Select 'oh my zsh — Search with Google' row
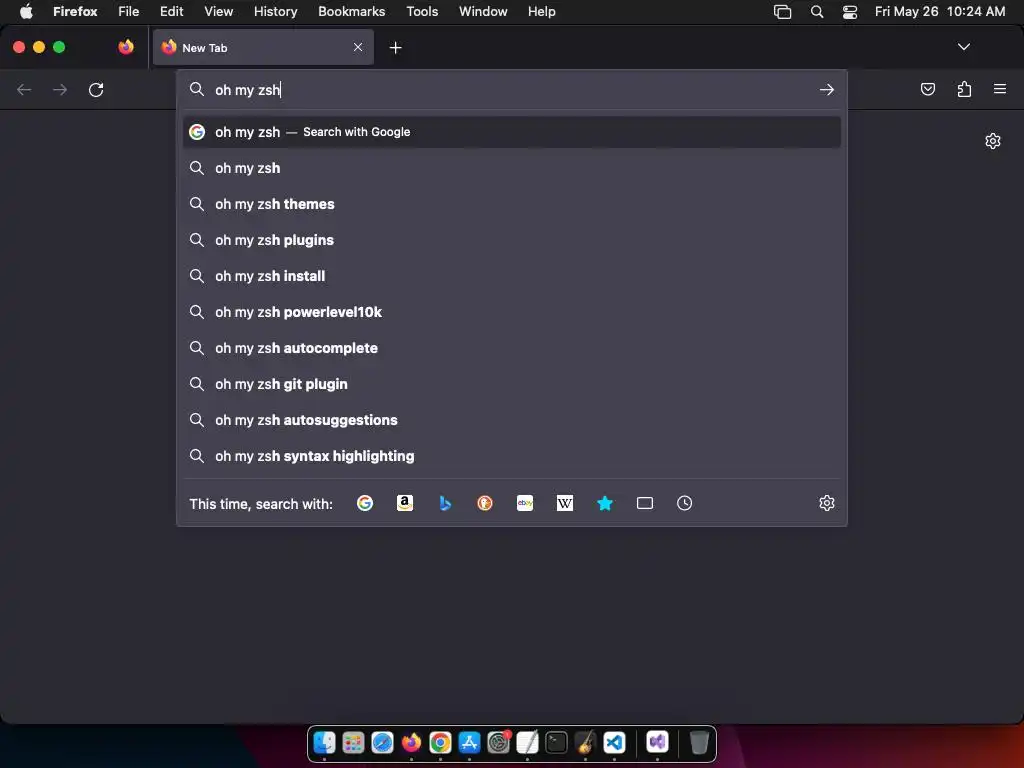This screenshot has height=768, width=1024. coord(511,132)
